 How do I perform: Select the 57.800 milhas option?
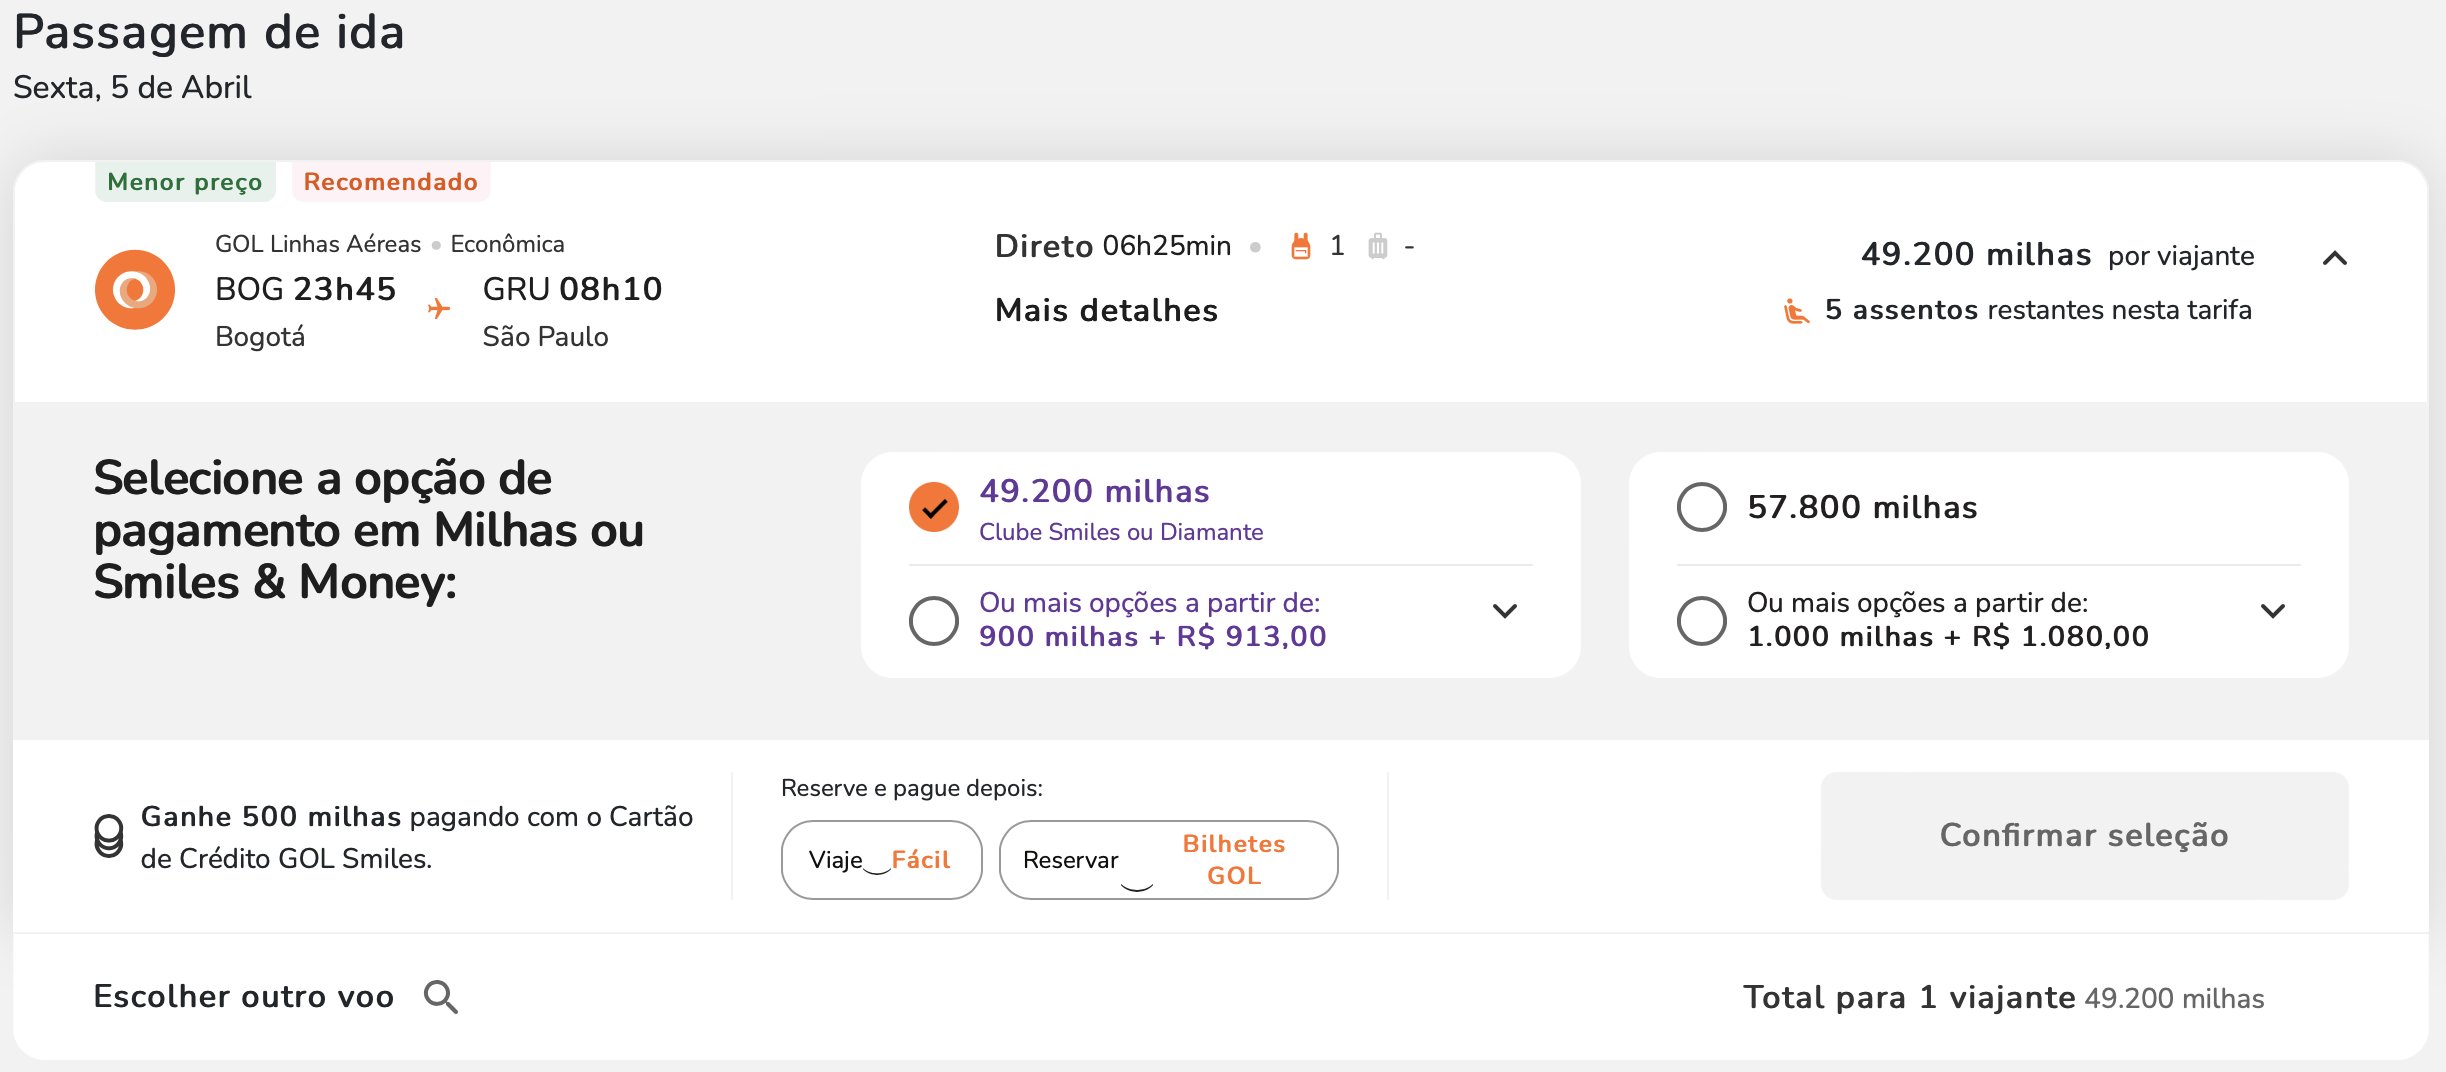pyautogui.click(x=1702, y=507)
